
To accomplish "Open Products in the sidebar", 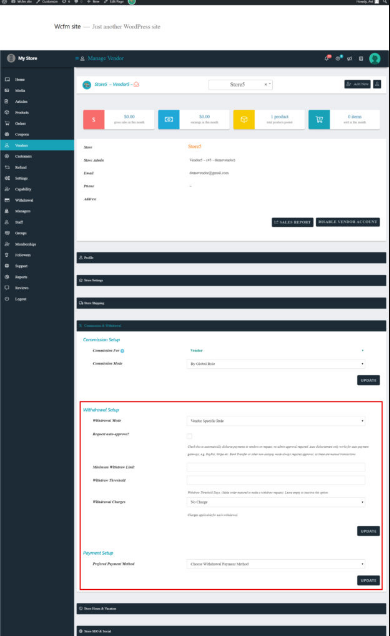I will (22, 112).
